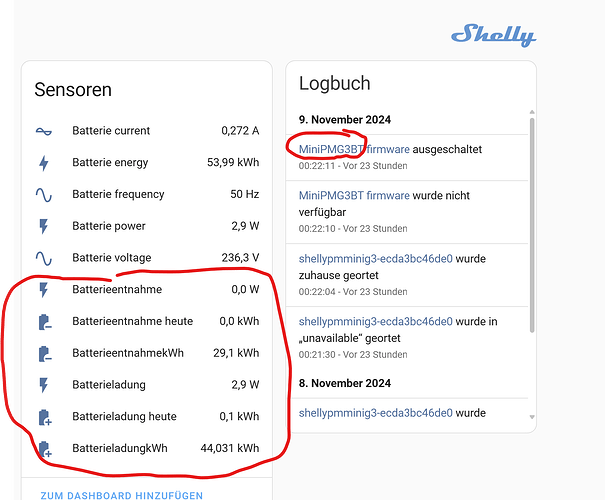Click the Batterie power flash icon
Image resolution: width=605 pixels, height=500 pixels.
[44, 226]
